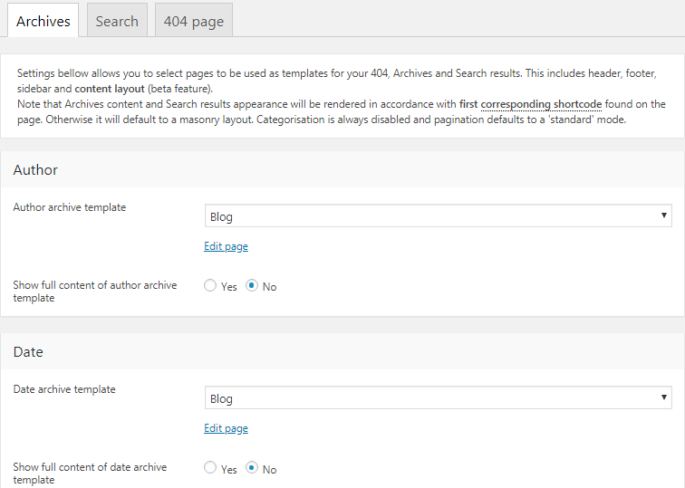
Task: Click the Author section header
Action: (x=36, y=170)
